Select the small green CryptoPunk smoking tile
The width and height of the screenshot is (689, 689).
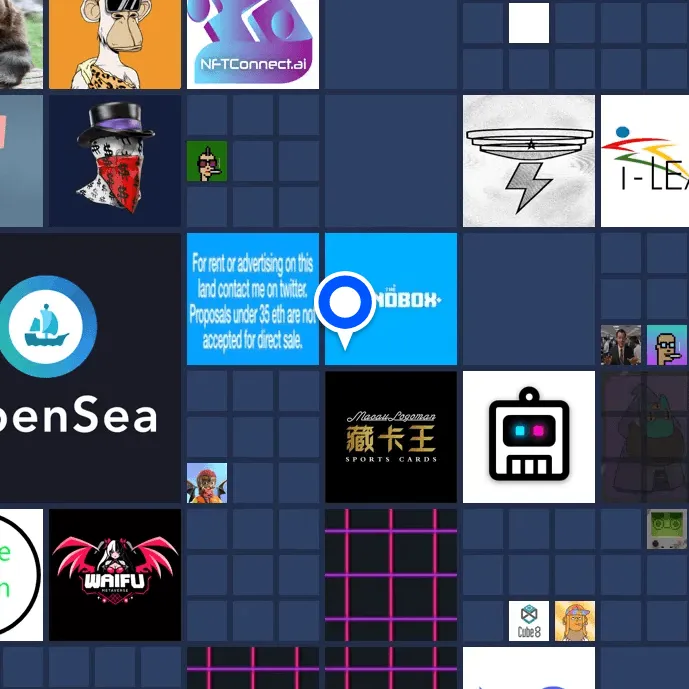207,161
